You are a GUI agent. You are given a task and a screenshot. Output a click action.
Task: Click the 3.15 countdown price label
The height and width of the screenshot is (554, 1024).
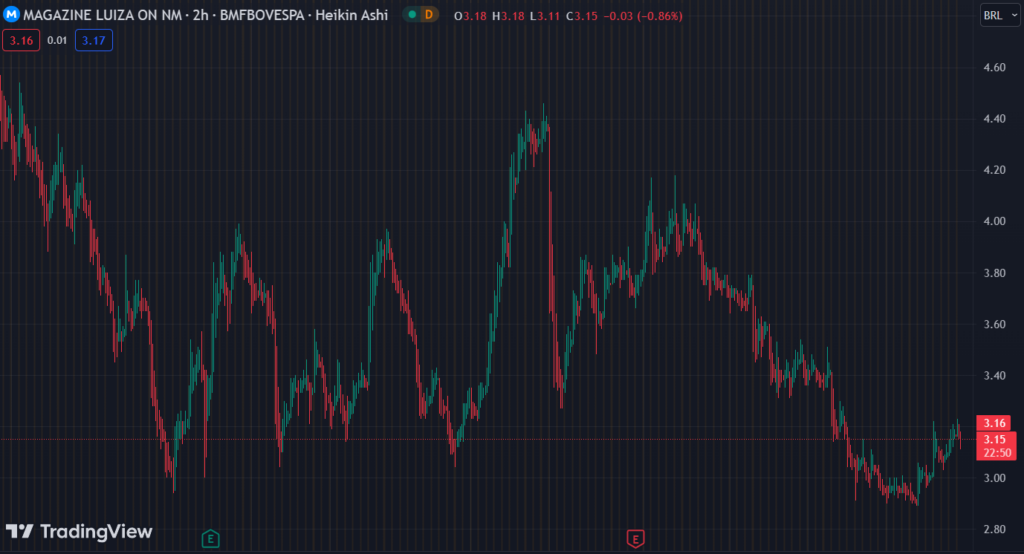tap(996, 446)
